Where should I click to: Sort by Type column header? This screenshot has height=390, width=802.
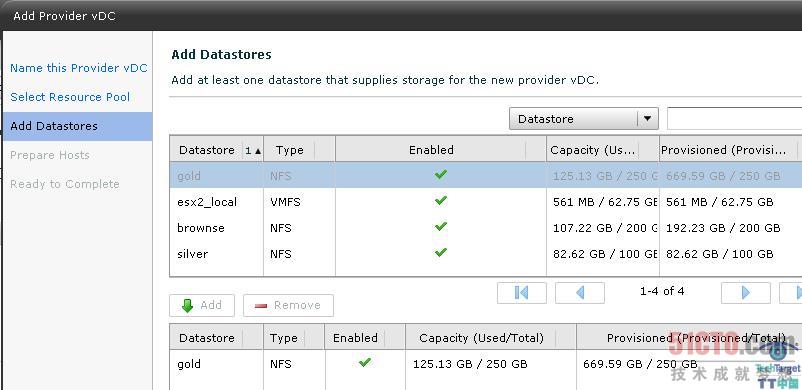289,150
